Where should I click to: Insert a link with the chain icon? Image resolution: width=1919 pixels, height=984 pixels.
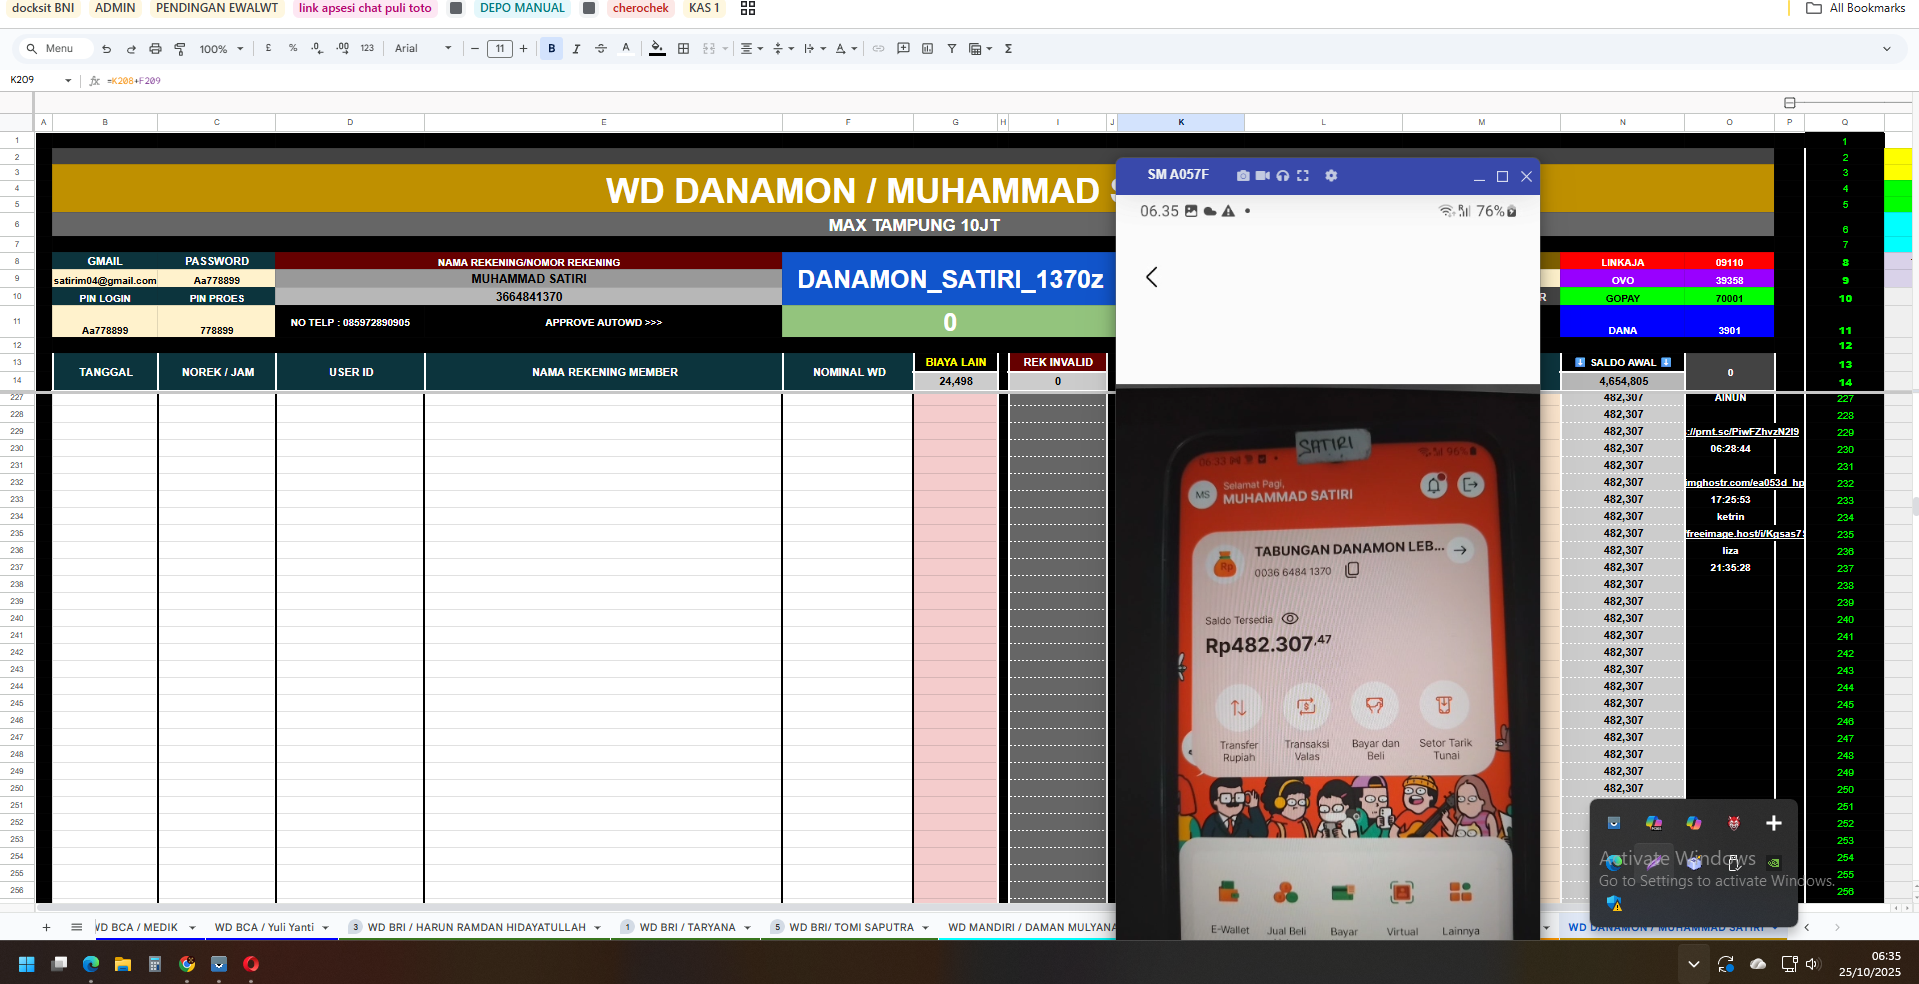(878, 49)
